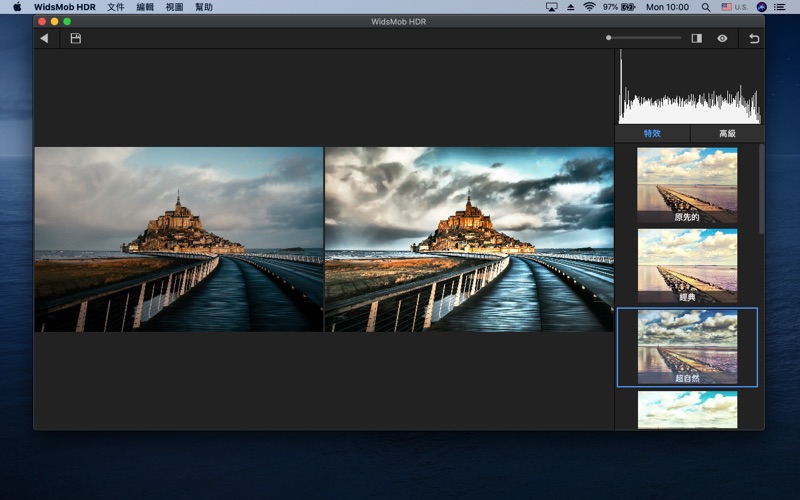The height and width of the screenshot is (500, 800).
Task: Open the 編輯 menu
Action: pyautogui.click(x=145, y=7)
